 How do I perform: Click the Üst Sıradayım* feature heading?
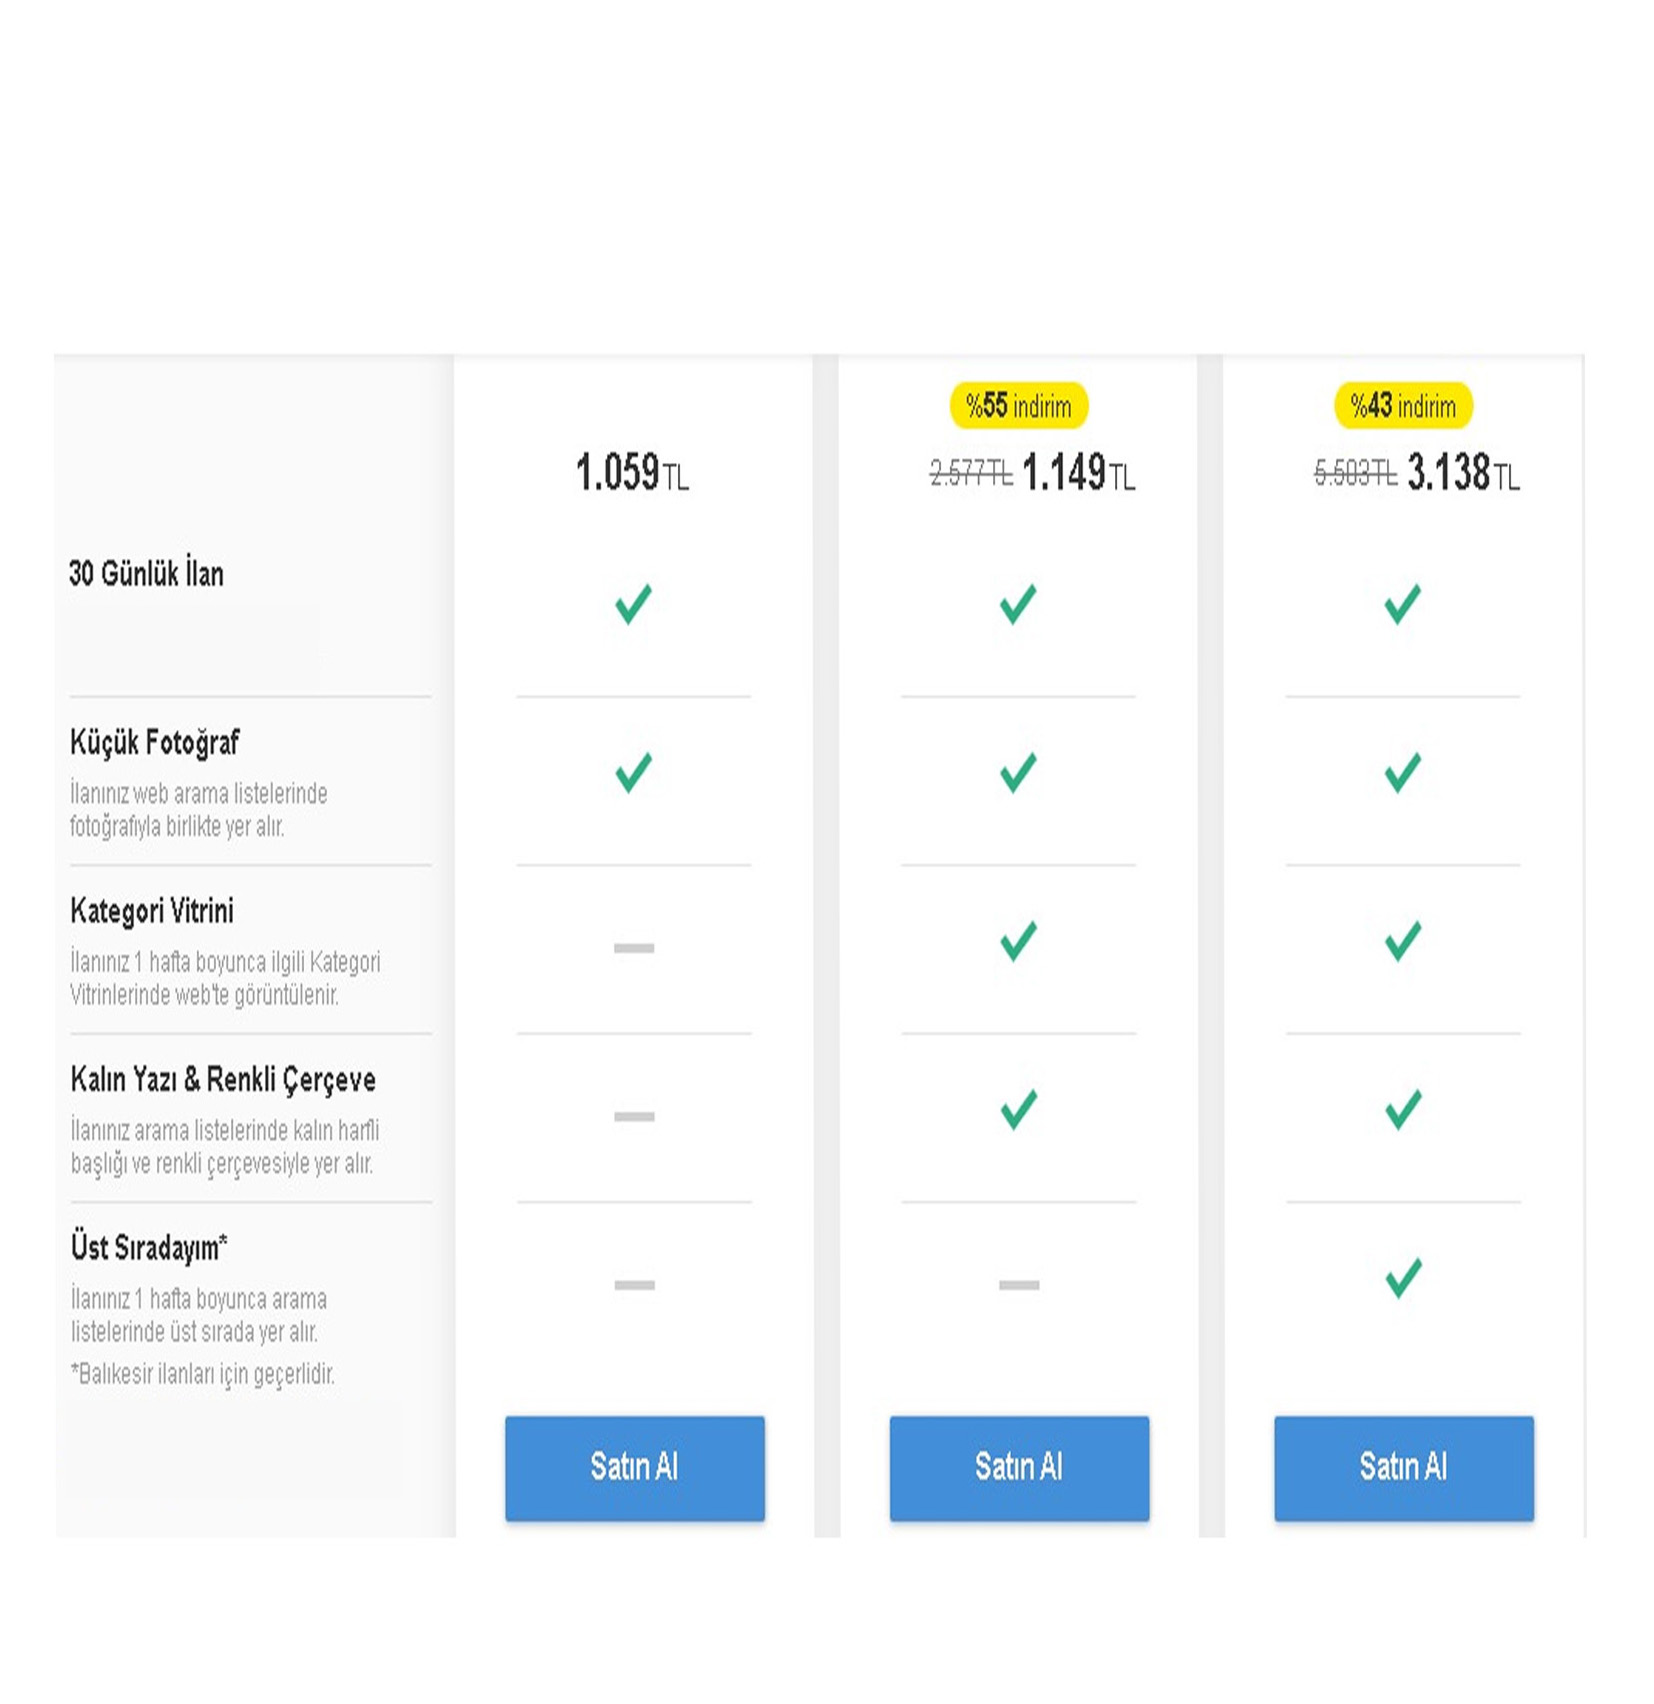149,1248
